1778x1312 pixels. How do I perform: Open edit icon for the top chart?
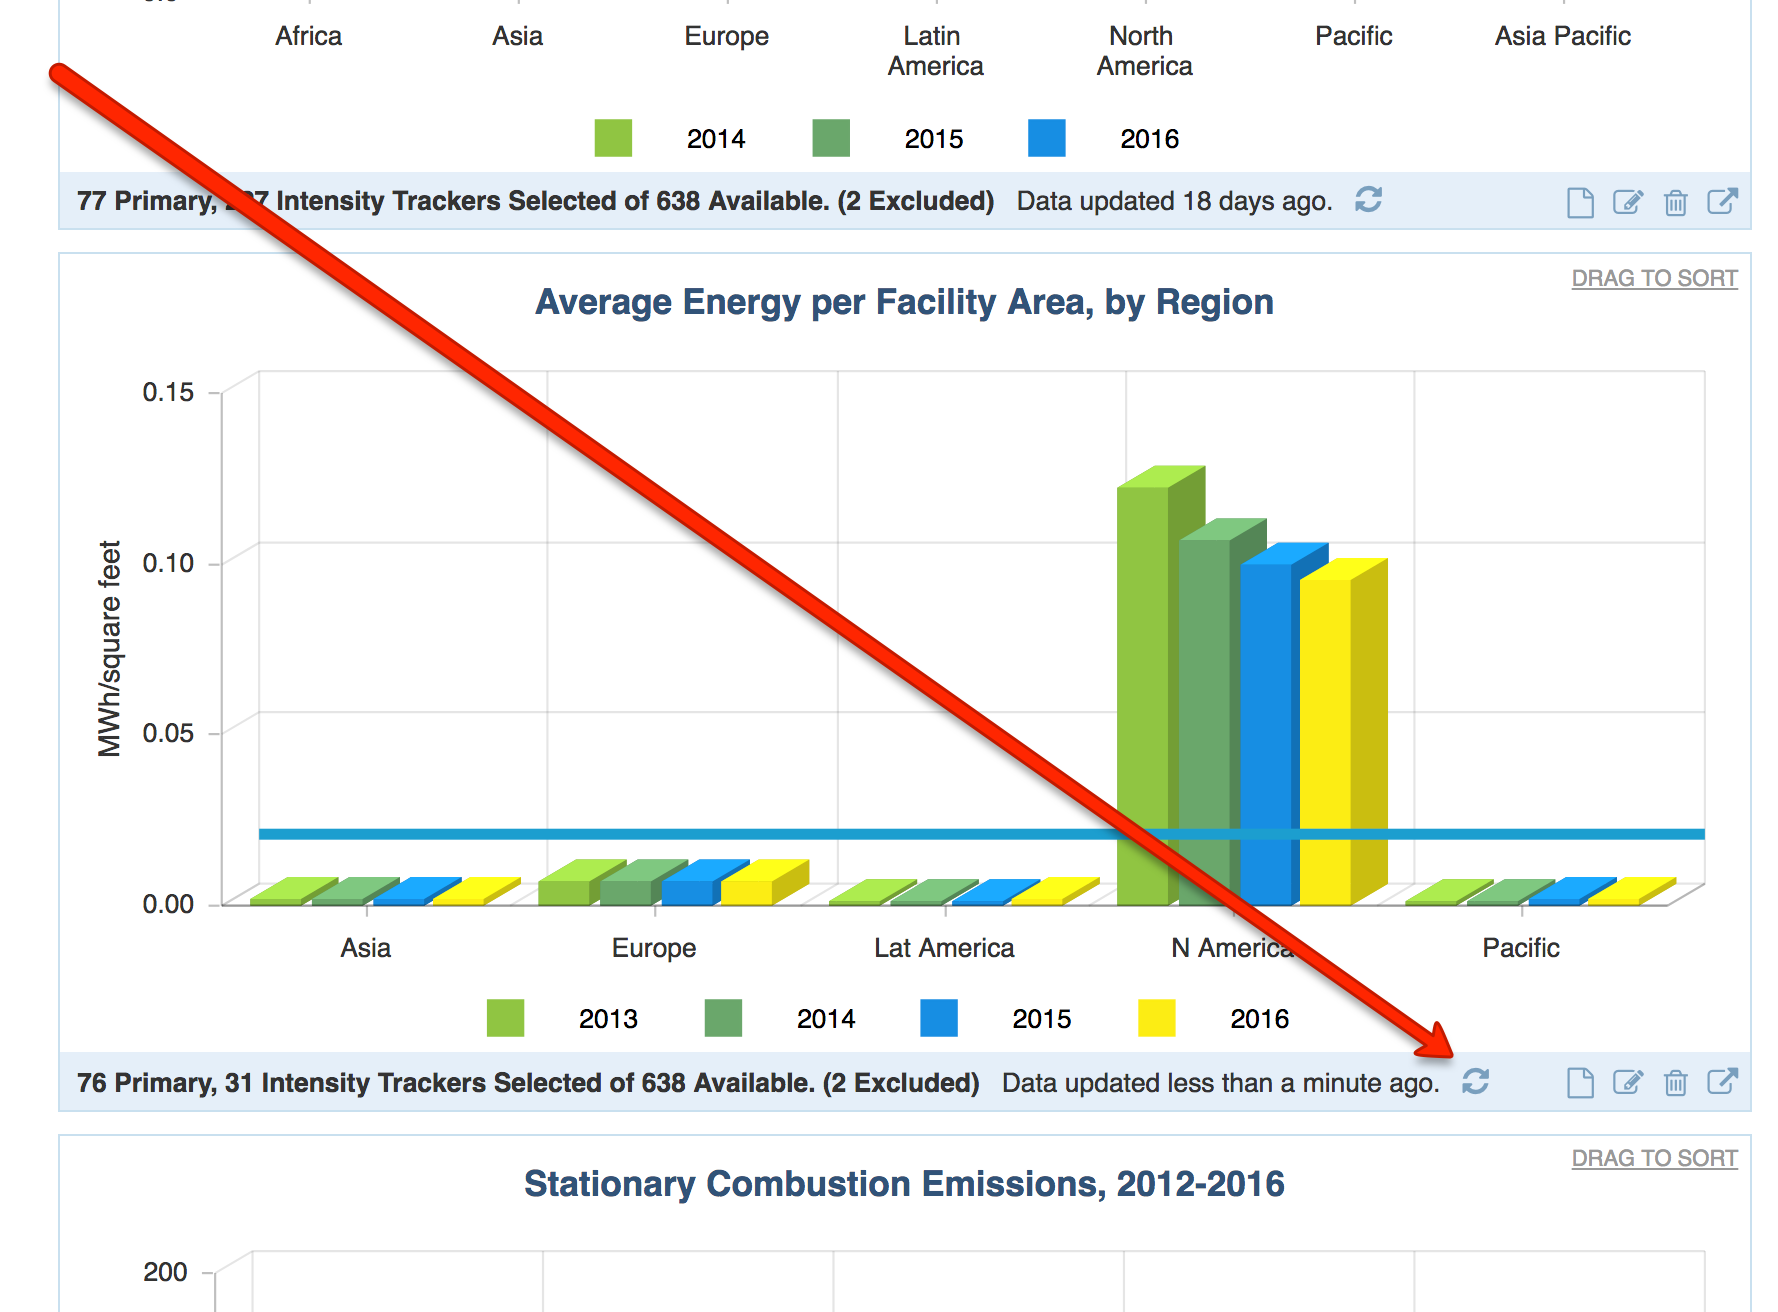[x=1627, y=202]
